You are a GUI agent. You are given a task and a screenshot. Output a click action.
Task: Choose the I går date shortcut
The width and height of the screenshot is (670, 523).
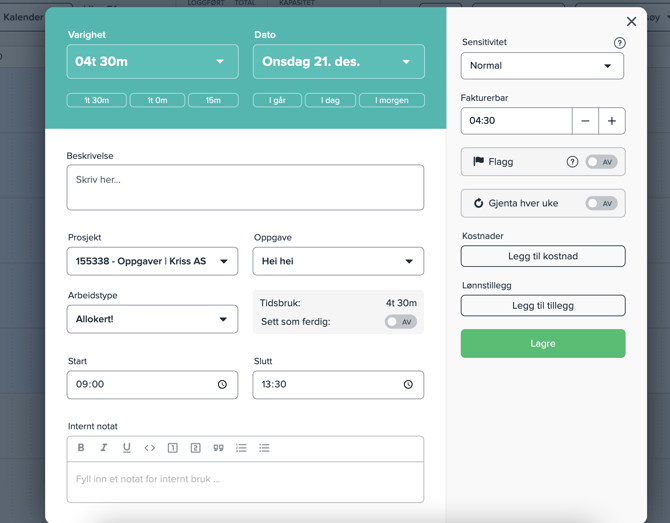[277, 100]
